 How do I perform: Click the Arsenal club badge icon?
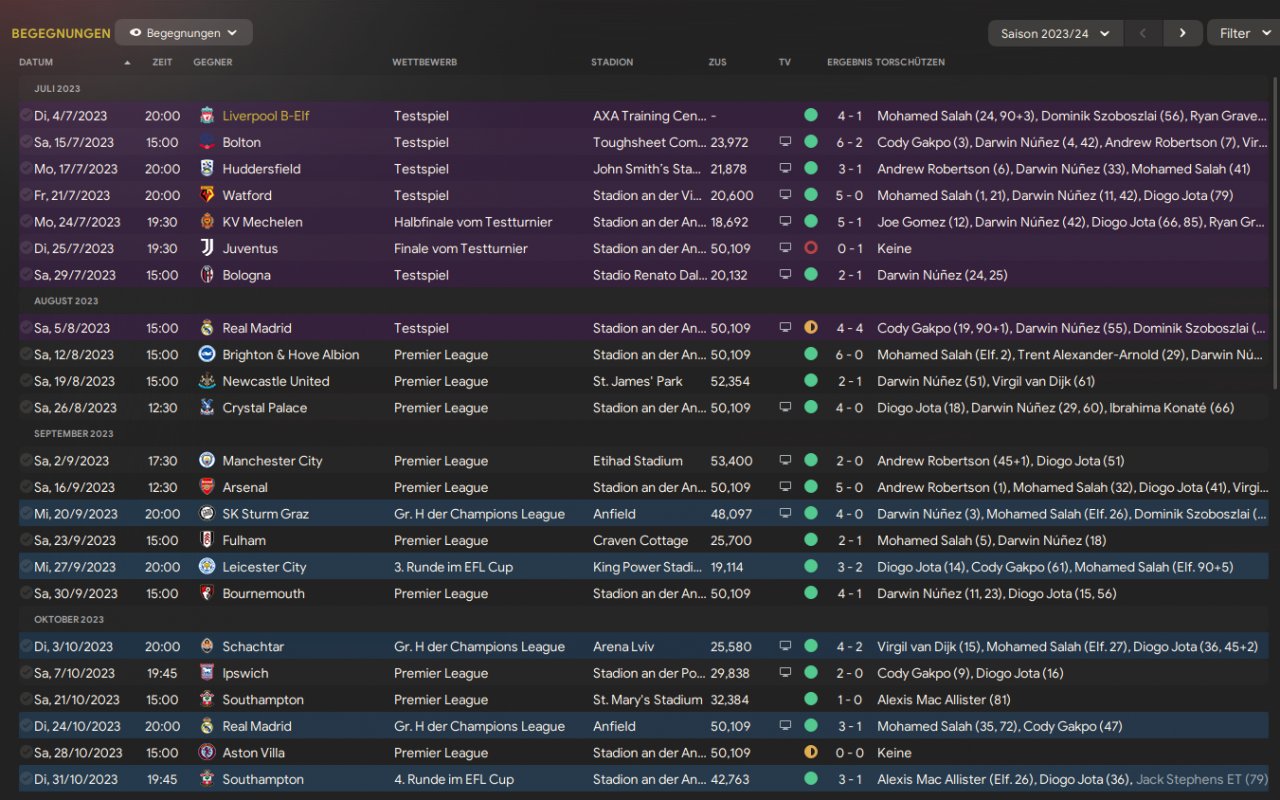tap(207, 487)
